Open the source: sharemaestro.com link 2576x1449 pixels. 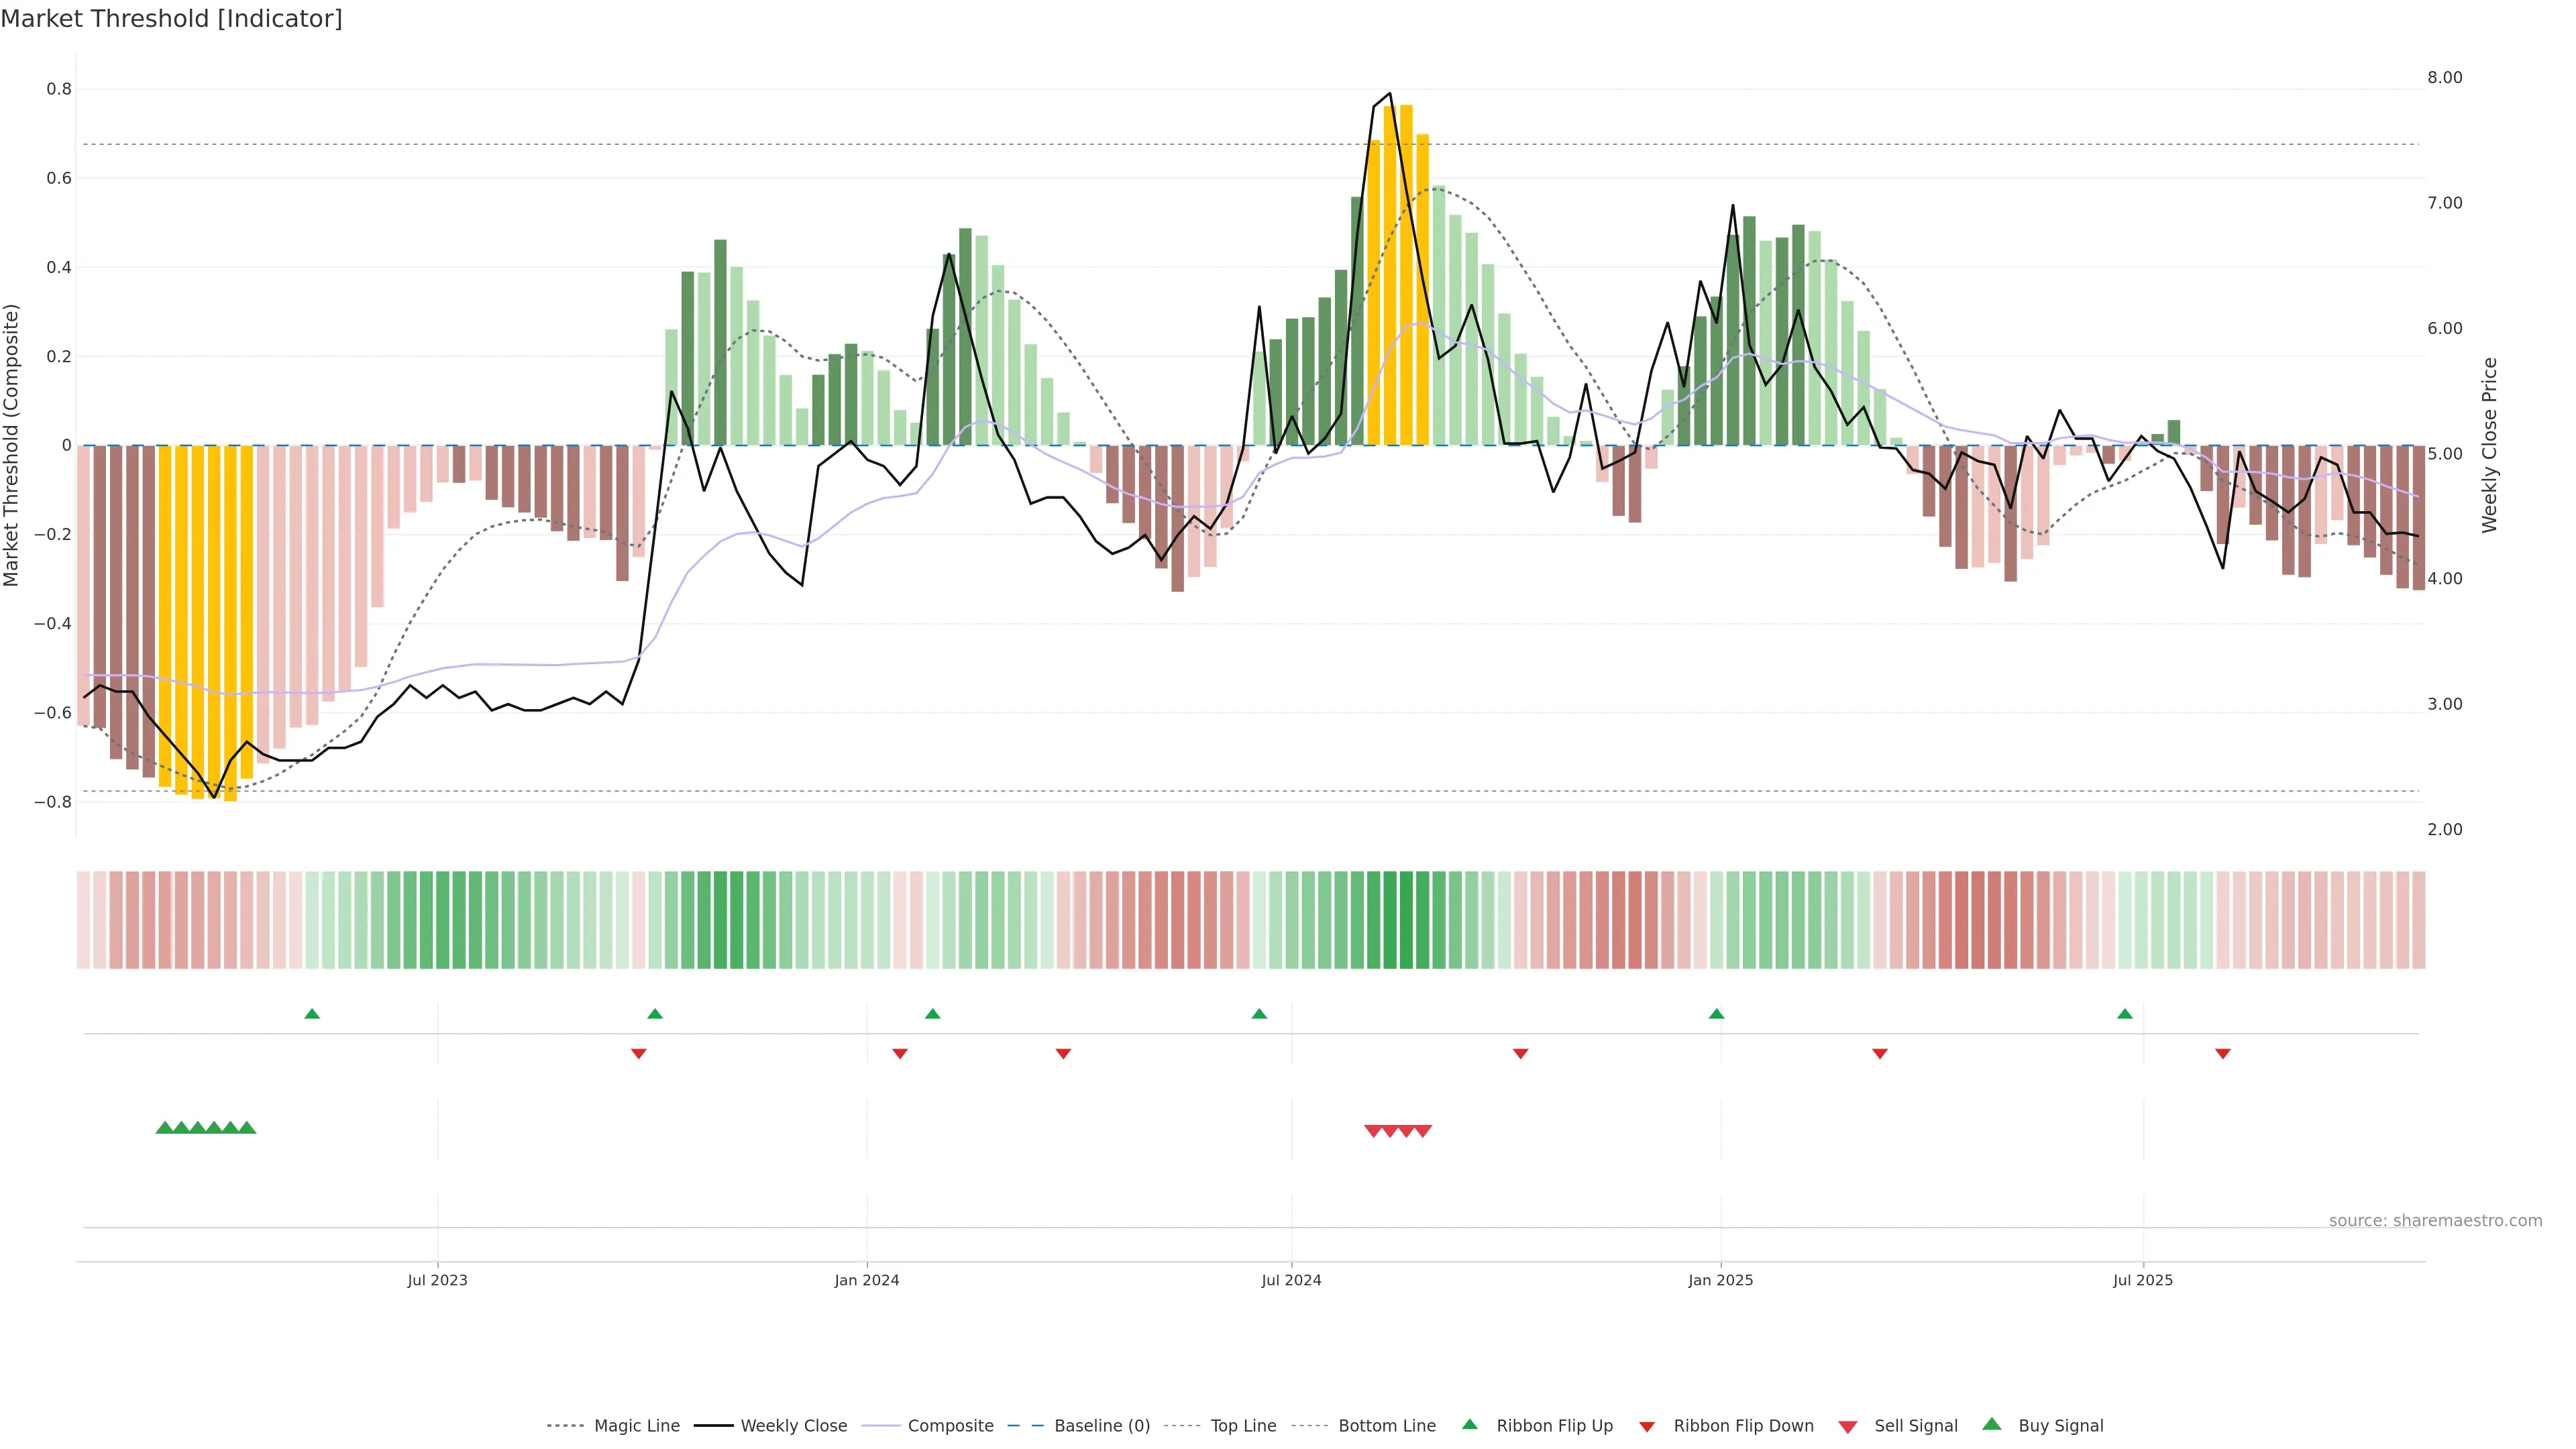pos(2435,1221)
